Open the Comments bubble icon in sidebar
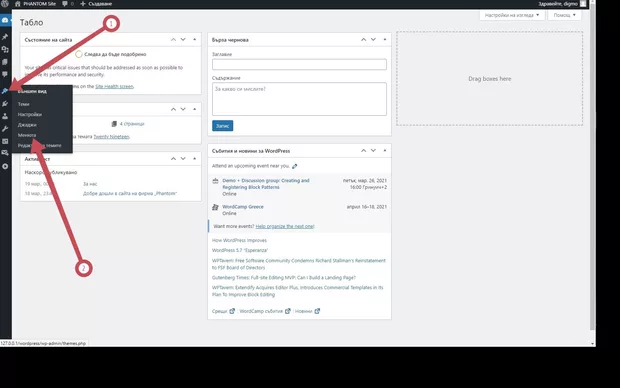Viewport: 620px width, 388px height. point(5,74)
